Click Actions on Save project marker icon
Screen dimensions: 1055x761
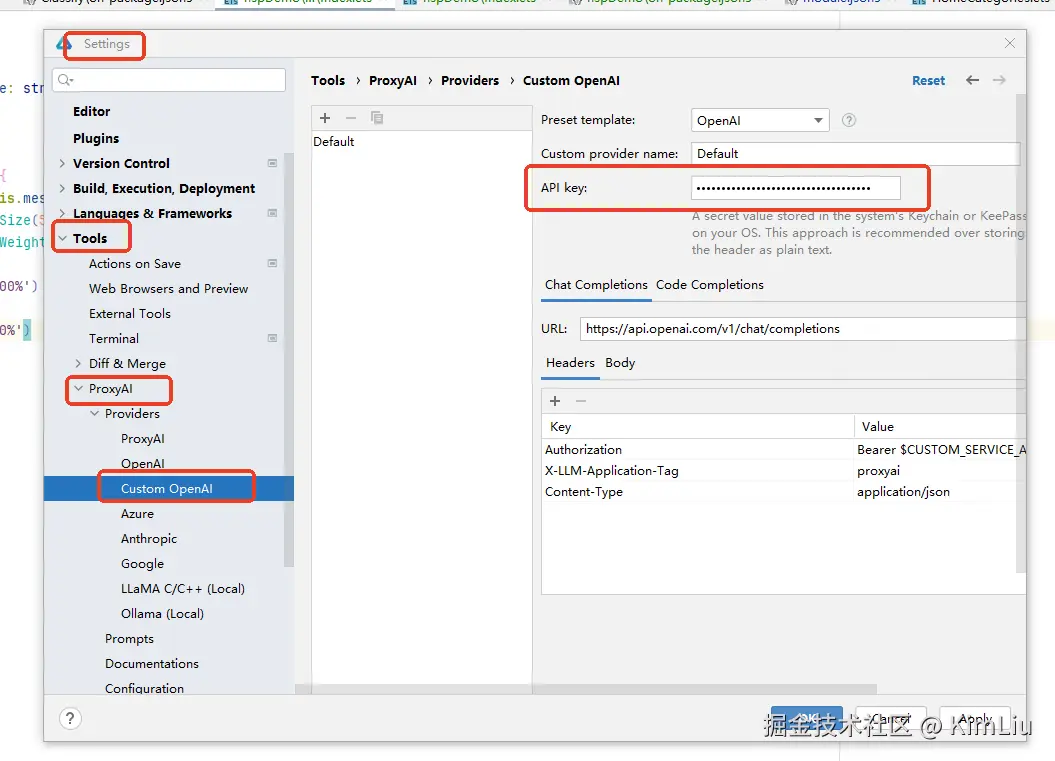272,263
